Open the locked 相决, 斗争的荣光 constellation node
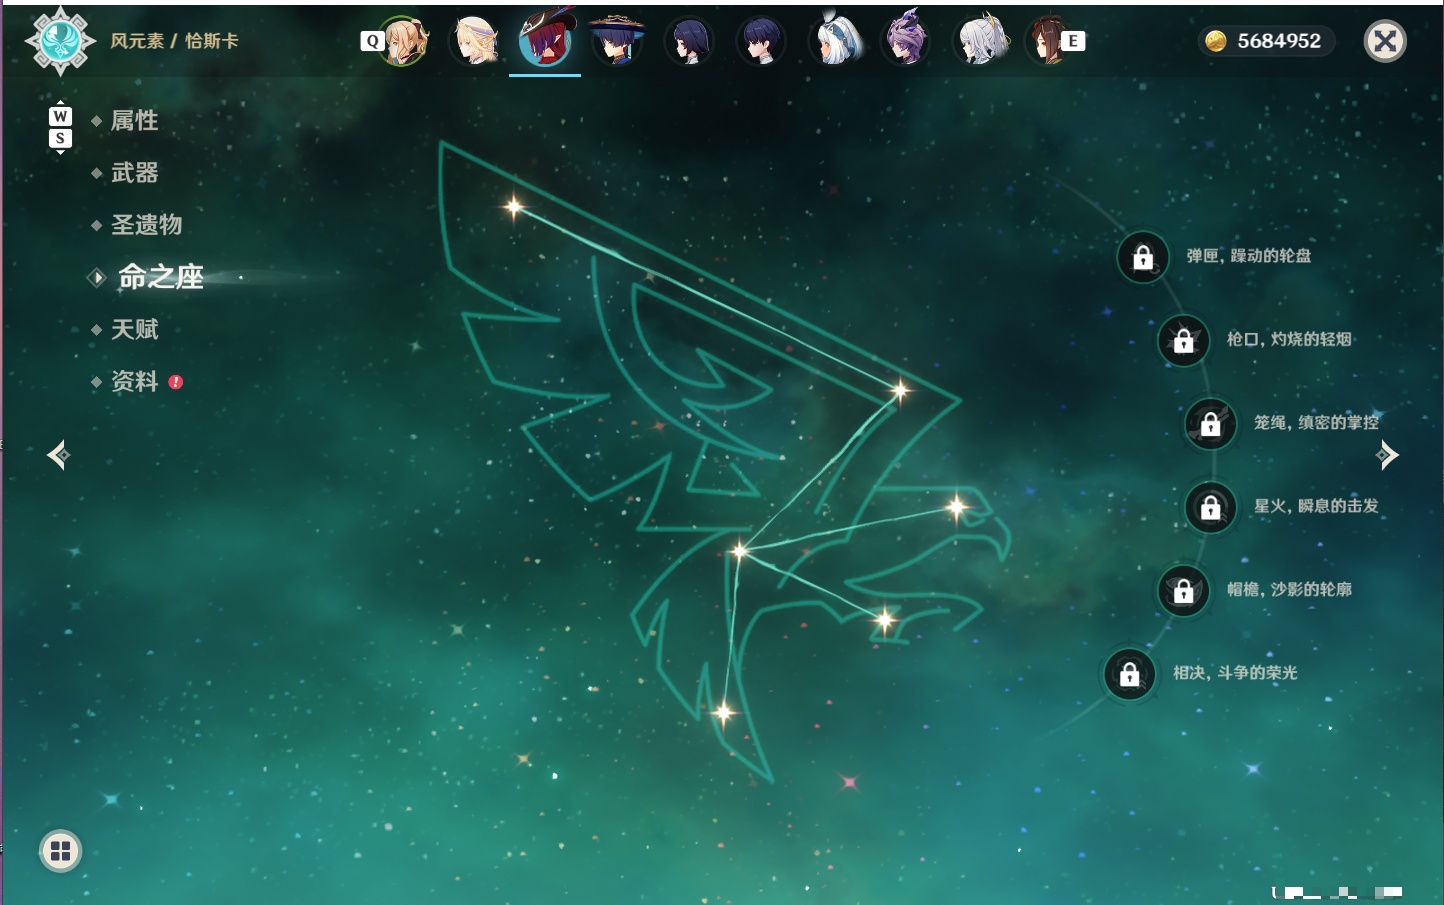 coord(1130,674)
